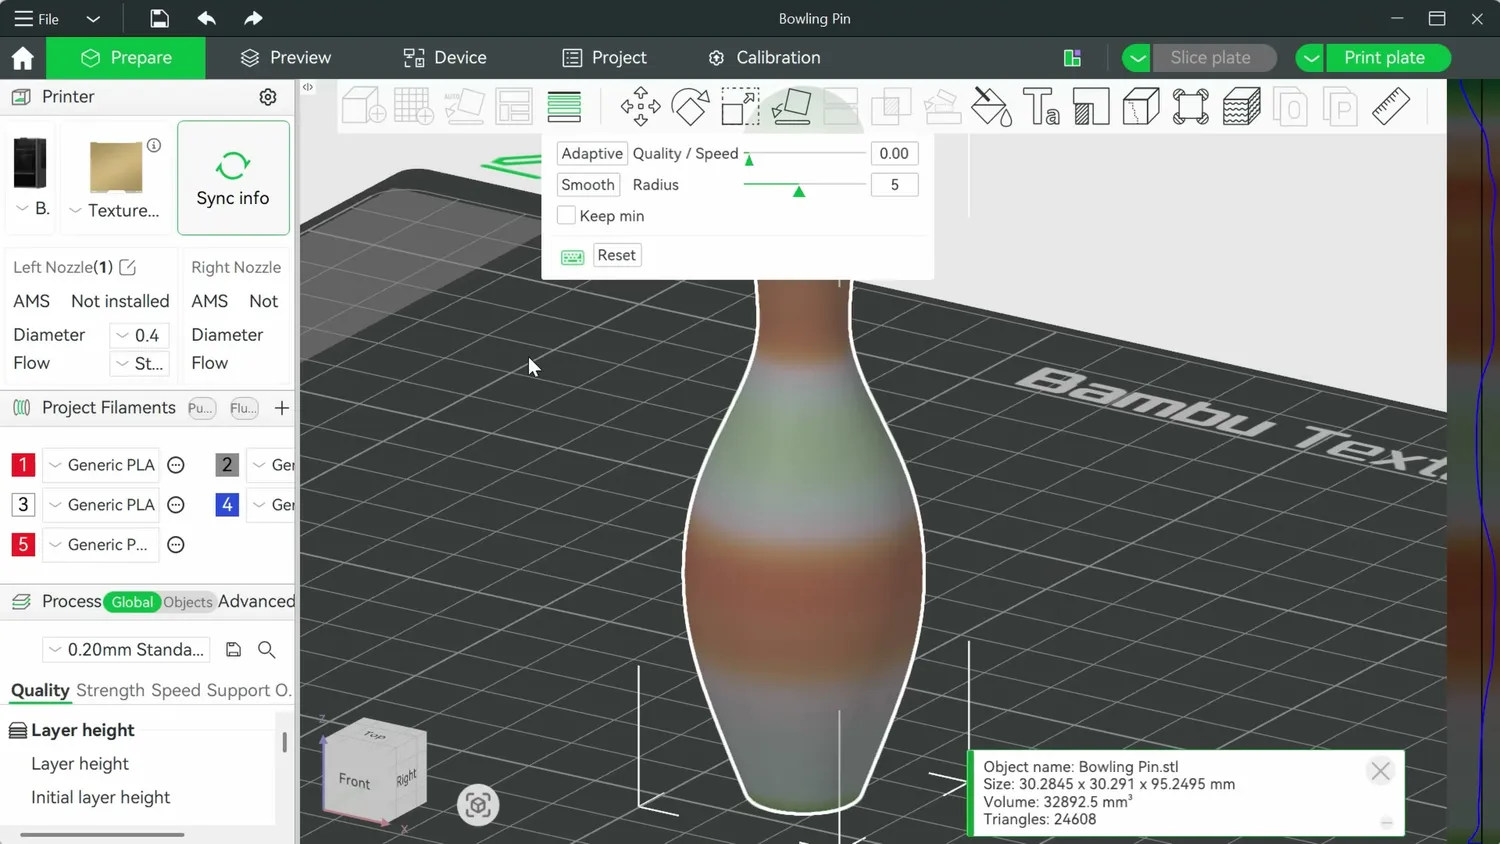Click the process preset save icon
This screenshot has width=1500, height=844.
(x=233, y=649)
